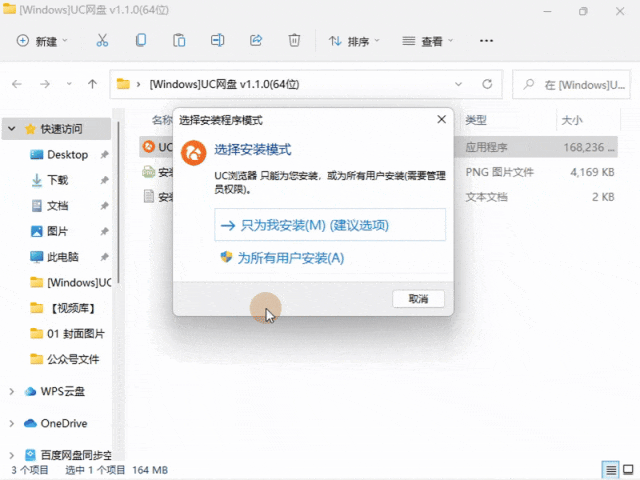The image size is (640, 480).
Task: Click pin icon next to 图片
Action: click(x=104, y=231)
